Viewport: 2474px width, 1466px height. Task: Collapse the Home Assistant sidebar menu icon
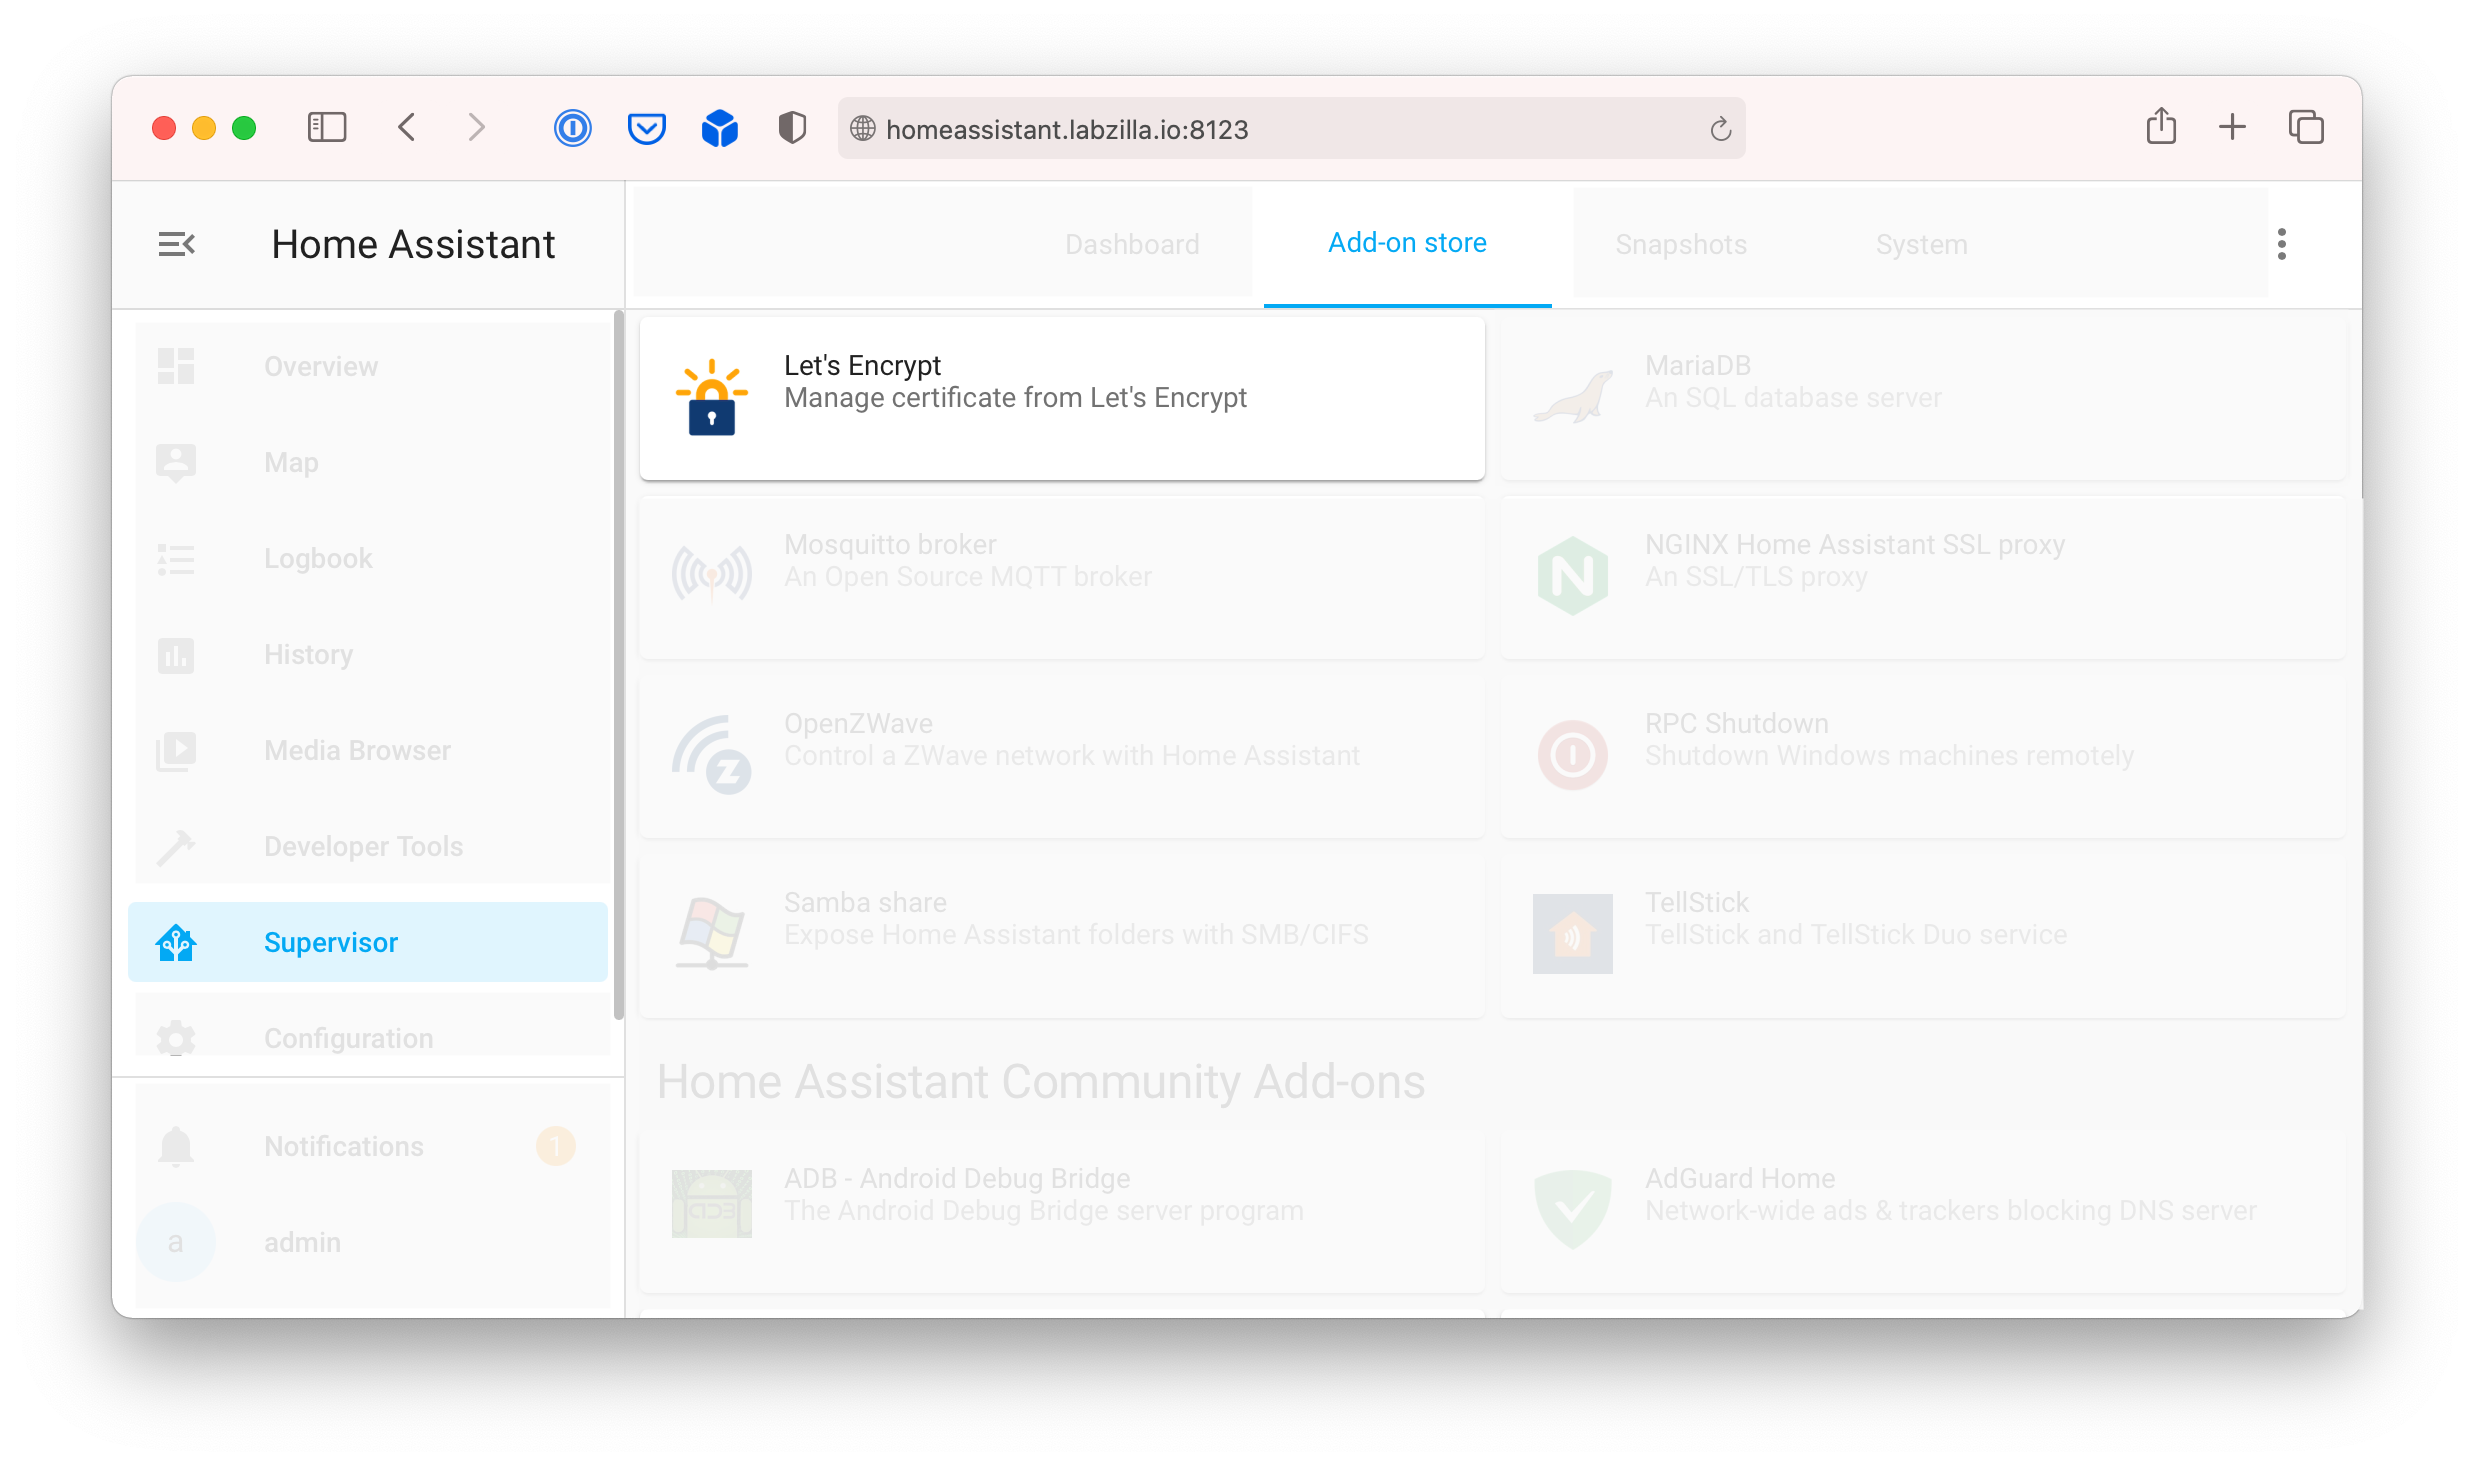point(177,244)
